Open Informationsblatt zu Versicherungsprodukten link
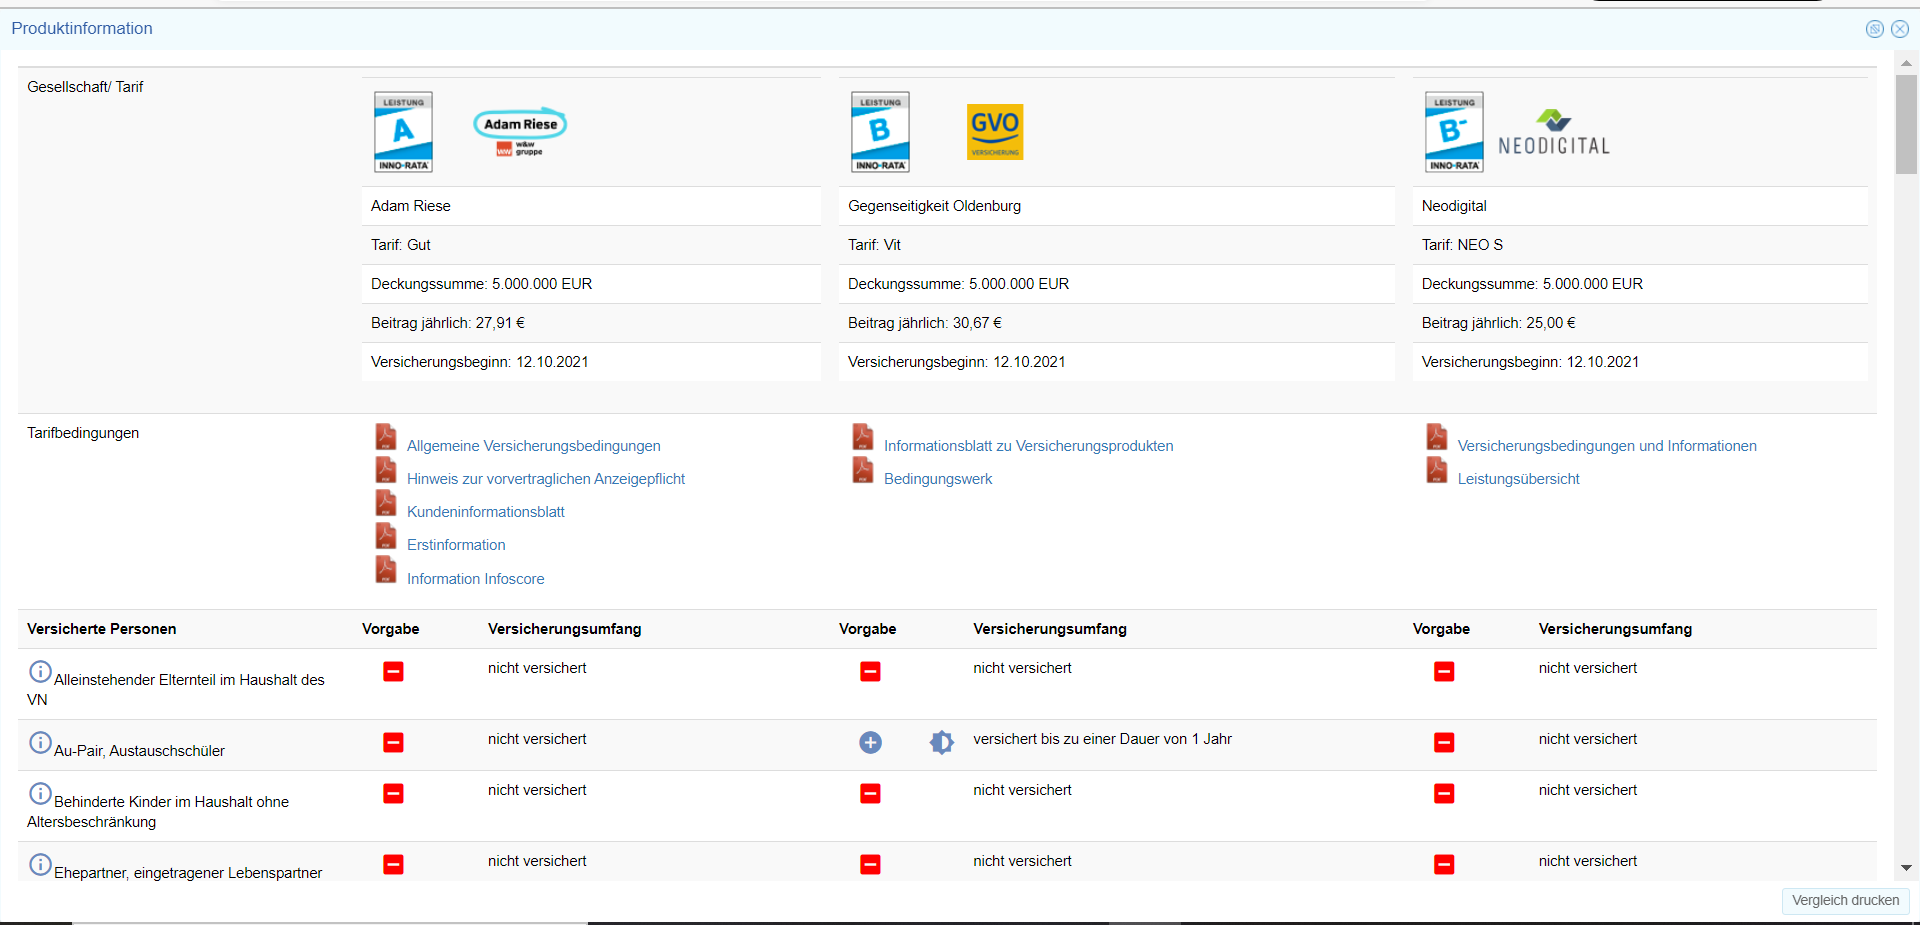The height and width of the screenshot is (925, 1920). (x=1028, y=446)
